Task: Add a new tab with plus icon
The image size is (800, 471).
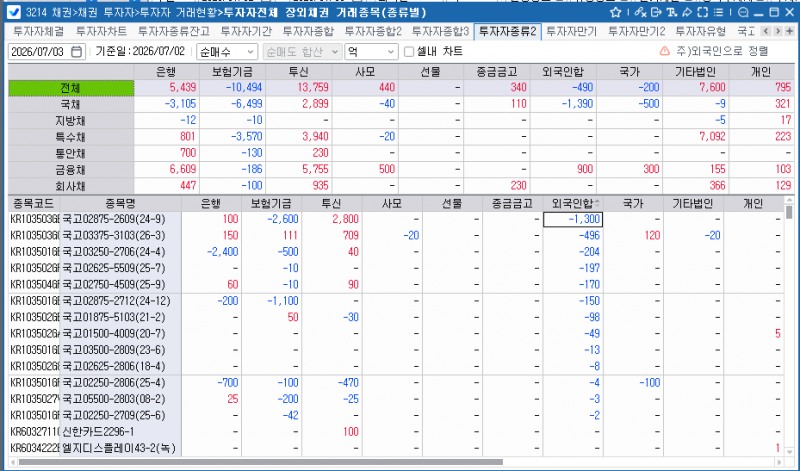Action: [x=789, y=31]
